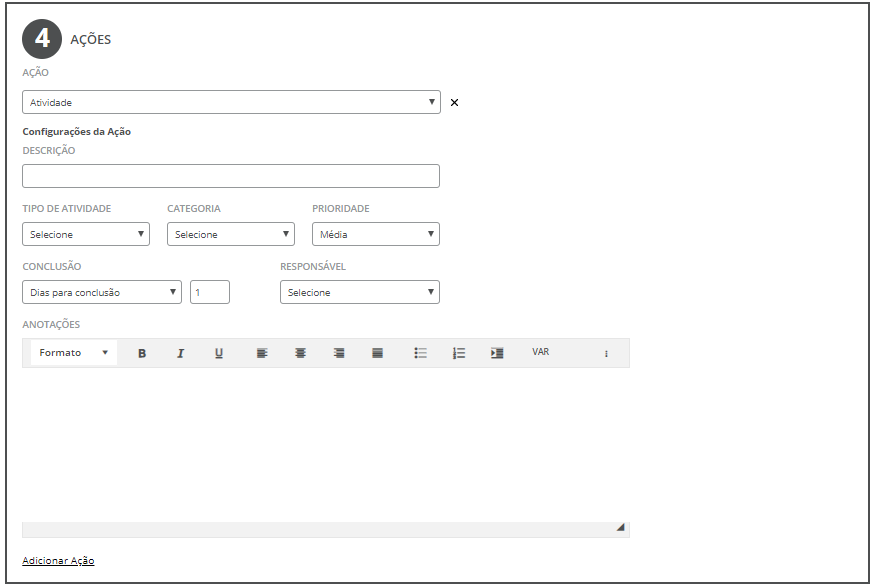Image resolution: width=874 pixels, height=587 pixels.
Task: Align annotation text to the left
Action: click(x=262, y=353)
